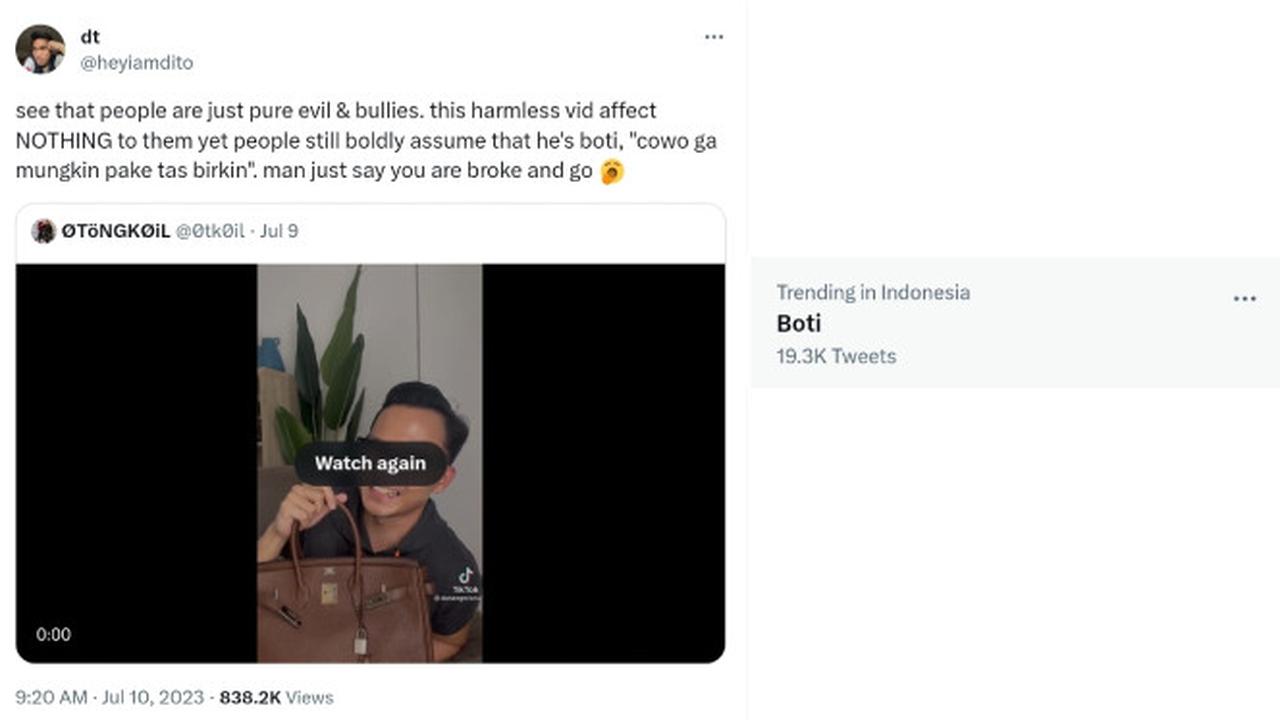This screenshot has width=1280, height=720.
Task: Select the Boti trending topic
Action: point(798,323)
